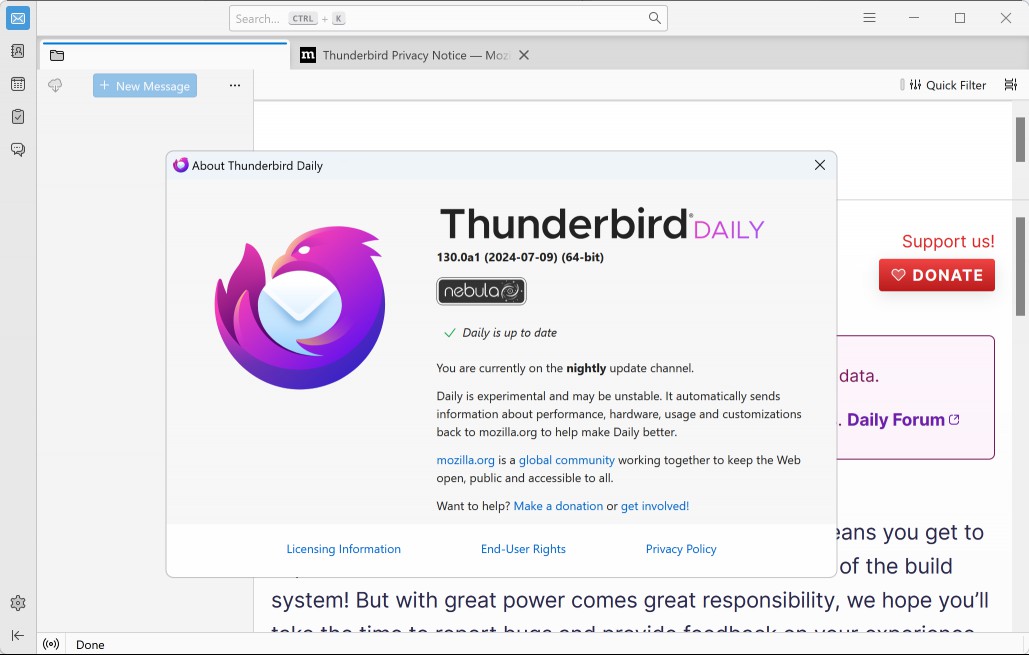
Task: Click the online status indicator icon
Action: pos(51,644)
